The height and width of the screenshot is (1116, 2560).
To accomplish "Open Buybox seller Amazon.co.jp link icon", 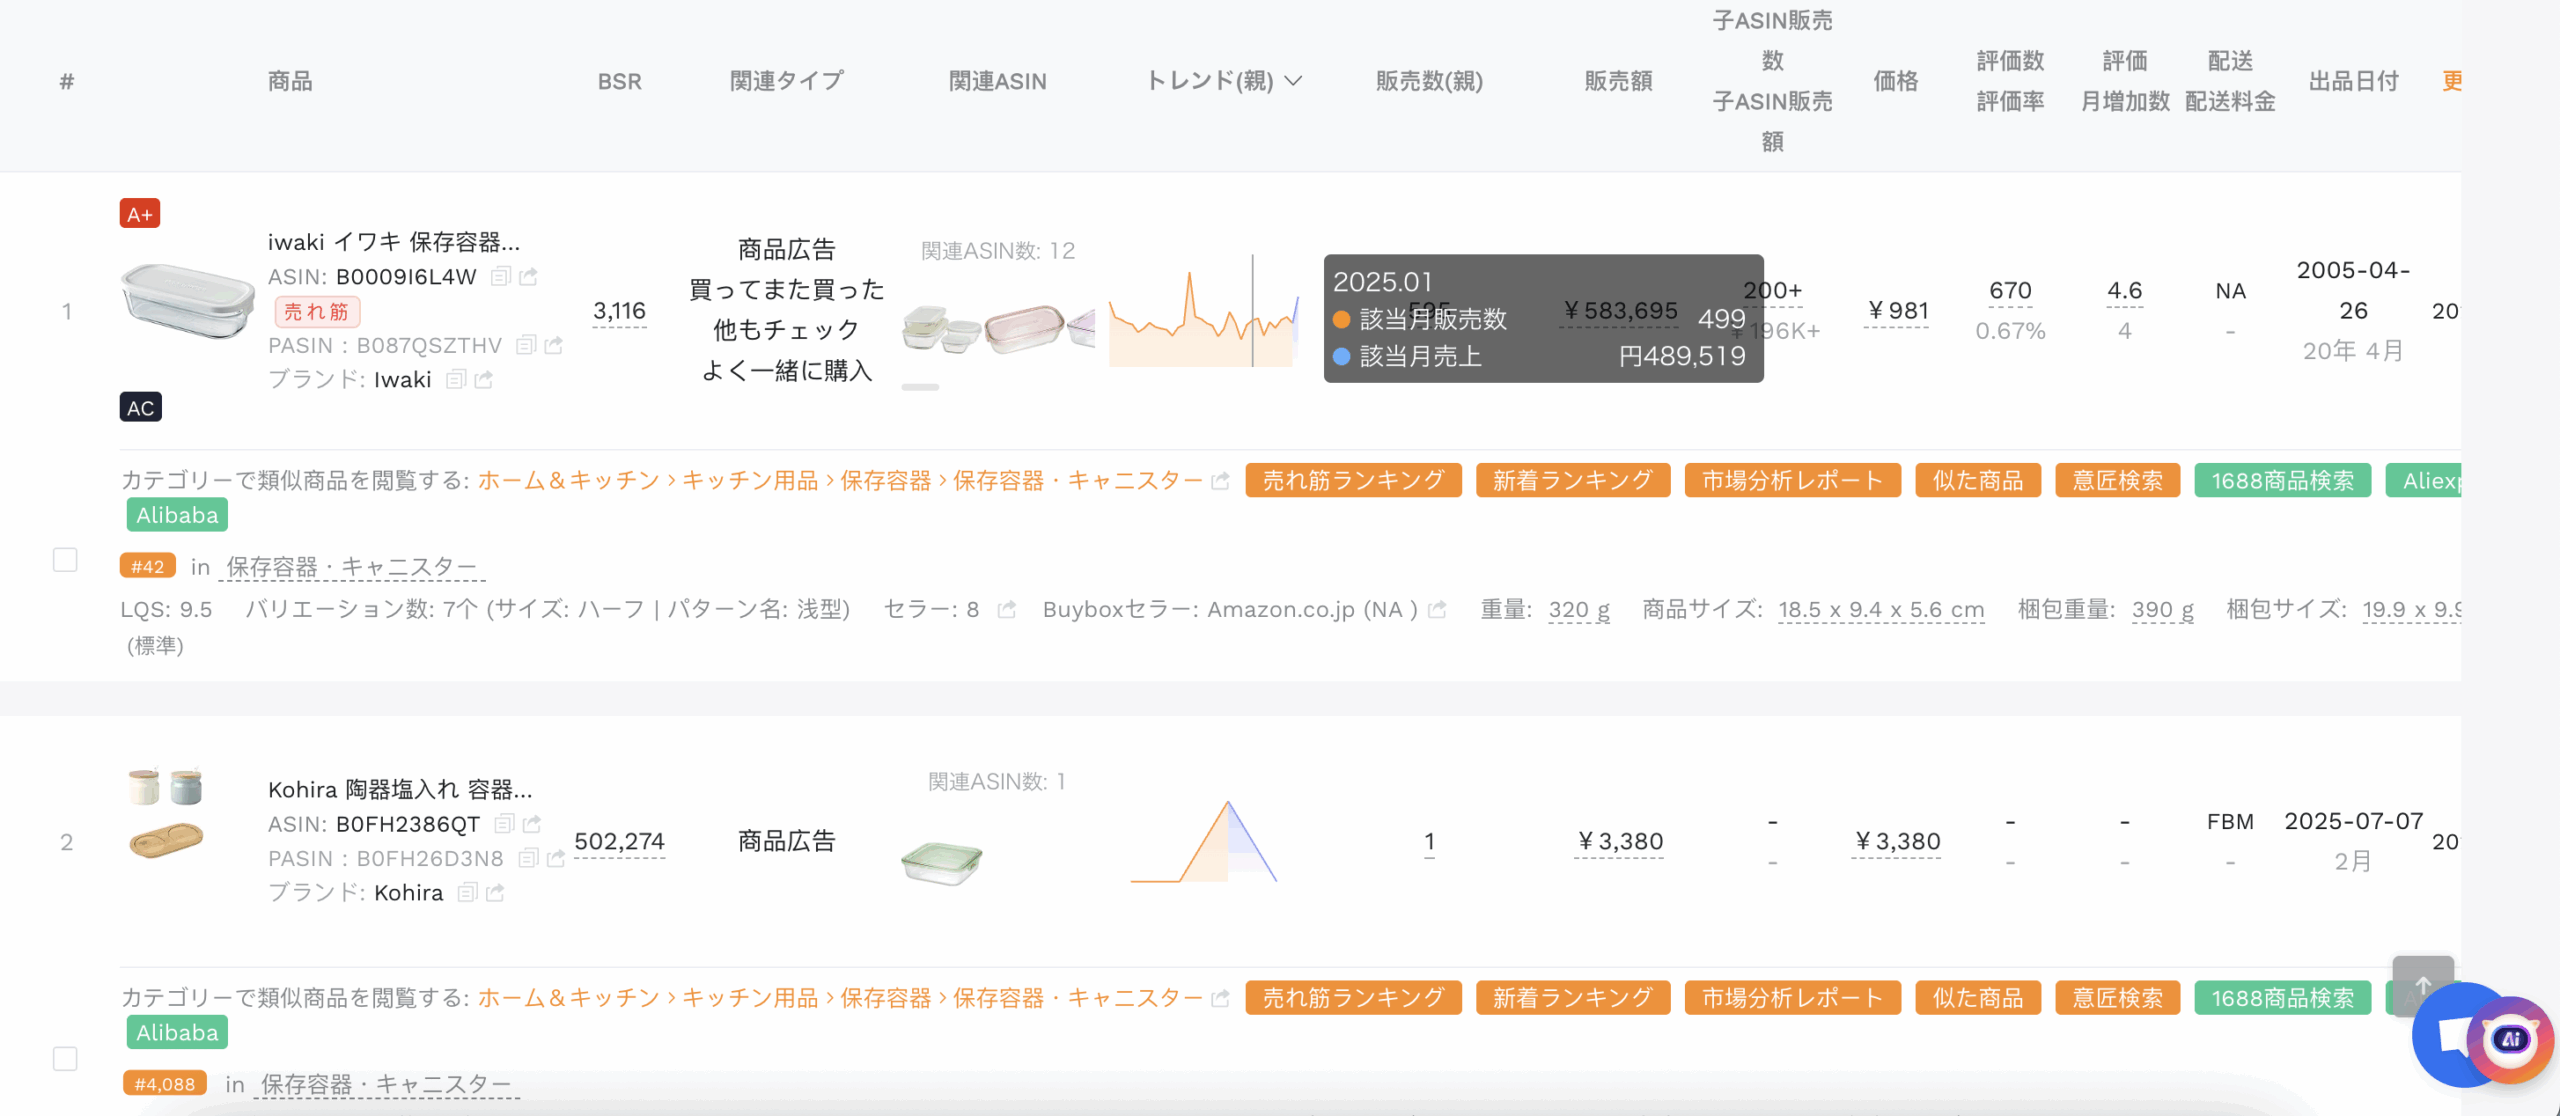I will 1437,609.
